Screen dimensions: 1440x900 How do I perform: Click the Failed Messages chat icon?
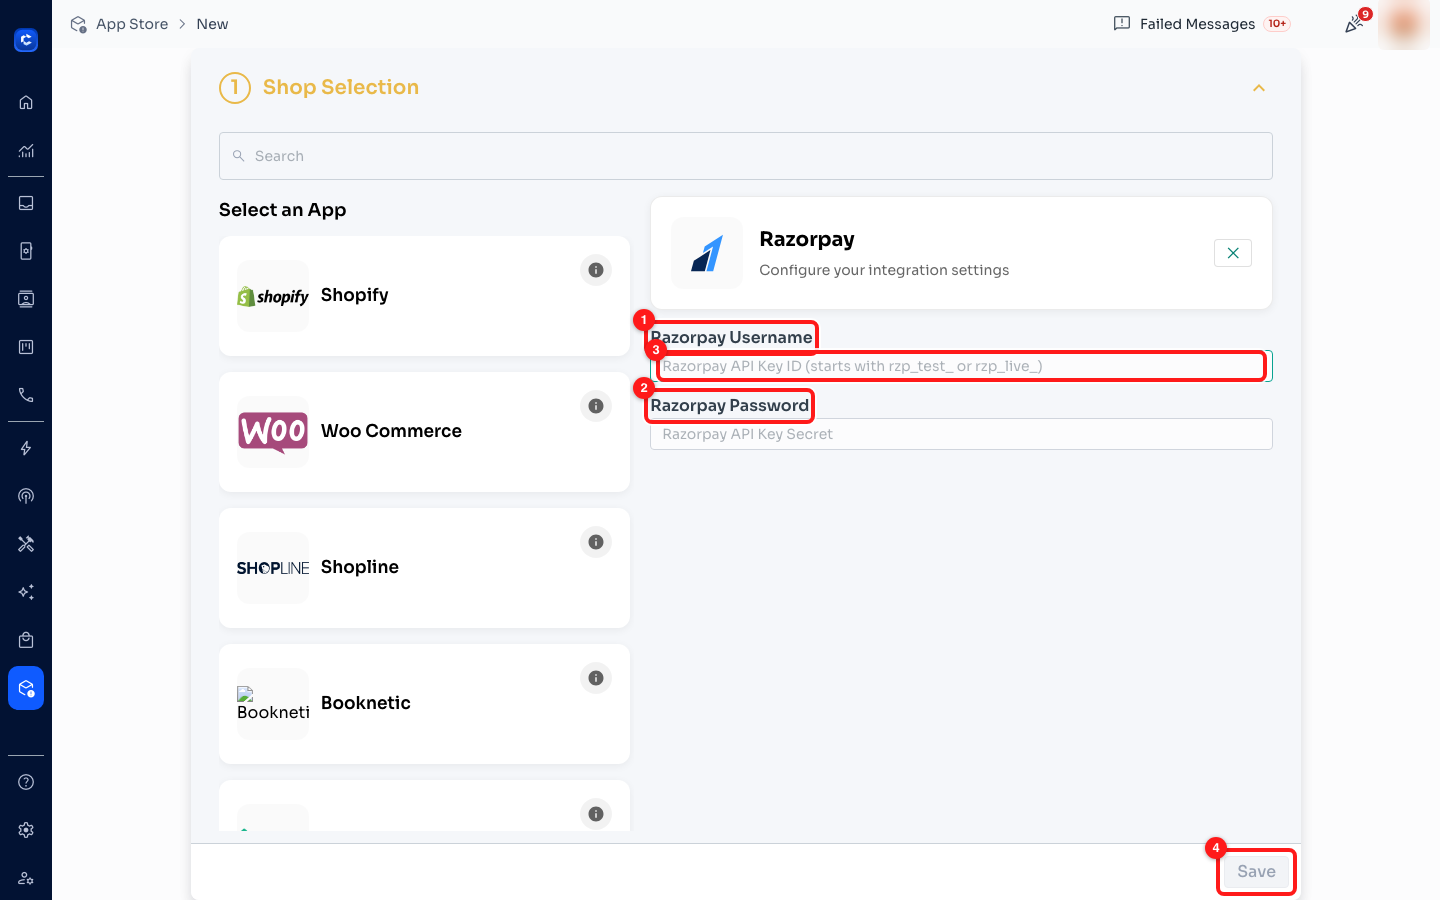(1122, 23)
